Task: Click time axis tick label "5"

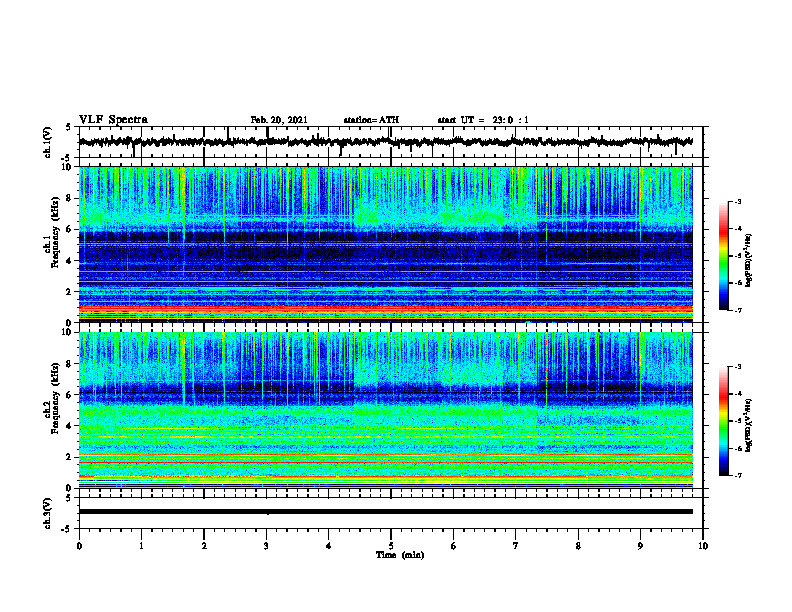Action: [x=391, y=546]
